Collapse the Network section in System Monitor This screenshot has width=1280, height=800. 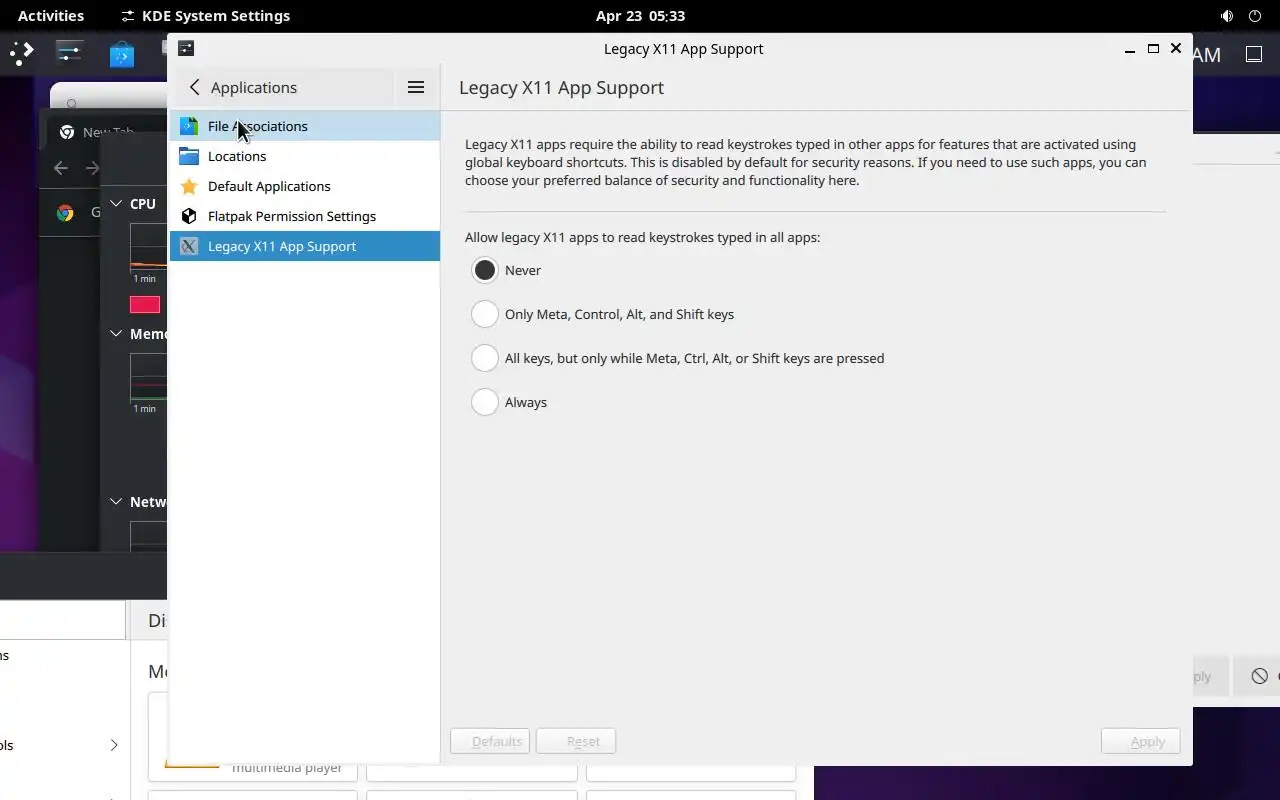116,501
